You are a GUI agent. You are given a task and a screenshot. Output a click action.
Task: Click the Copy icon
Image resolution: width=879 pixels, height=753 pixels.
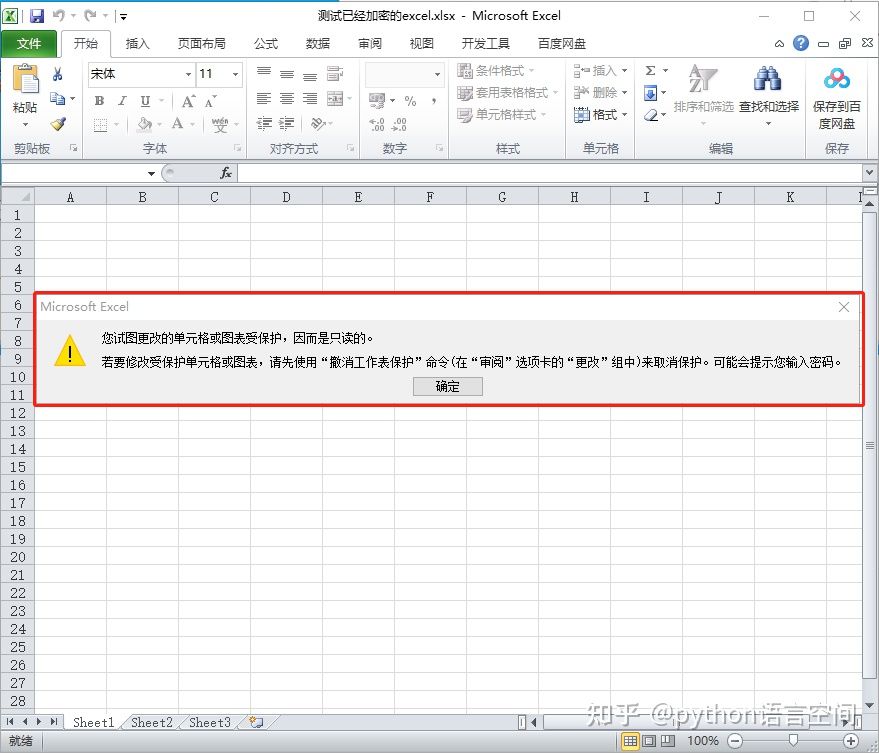(57, 99)
